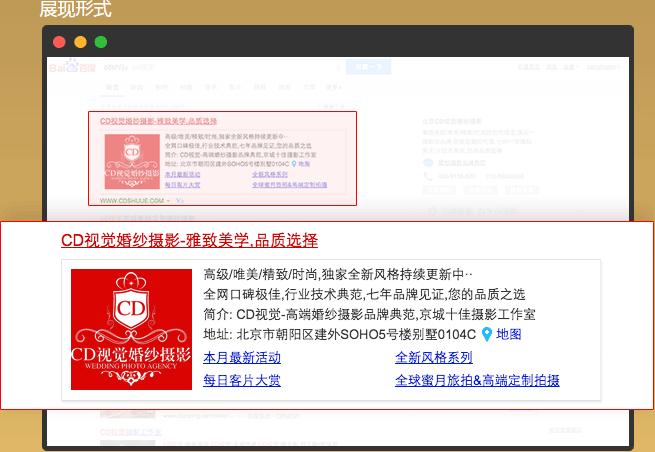Screen dimensions: 655x452
Task: Open 全球蜜月旅拍&高端定制拍摄 in the enlarged result
Action: [x=477, y=380]
